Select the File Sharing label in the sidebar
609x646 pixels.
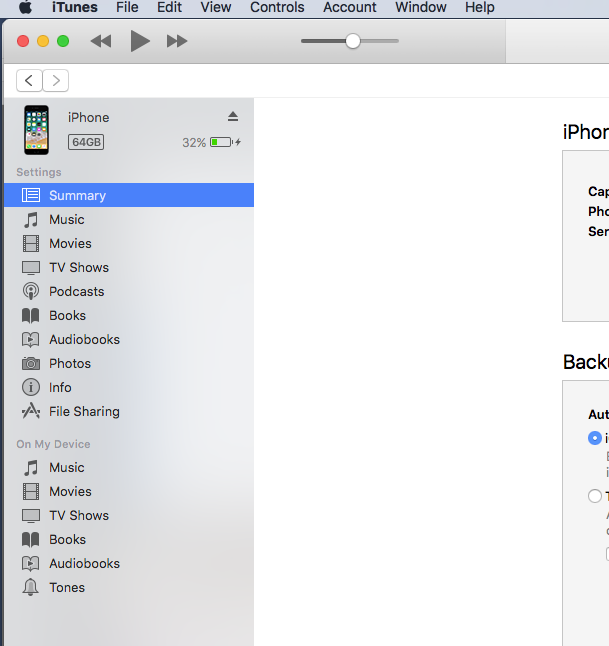click(84, 412)
